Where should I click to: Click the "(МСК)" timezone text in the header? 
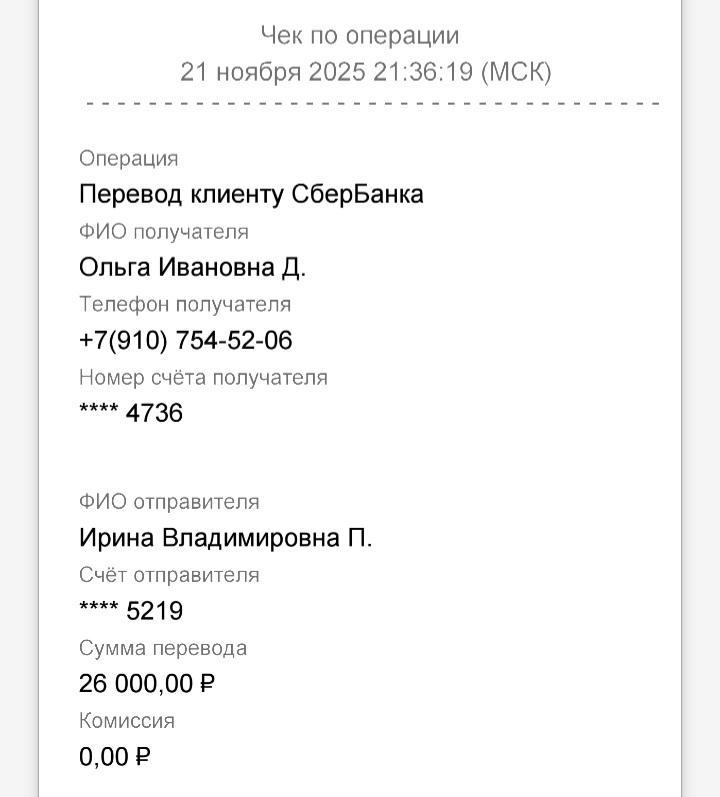(x=516, y=72)
